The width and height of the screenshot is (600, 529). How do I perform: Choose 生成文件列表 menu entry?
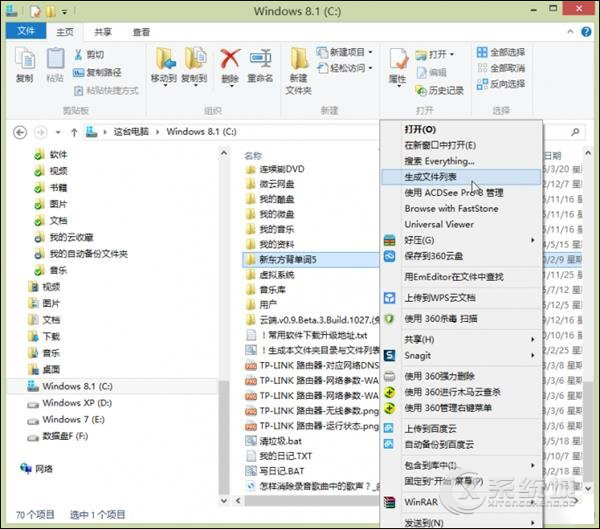[x=461, y=177]
